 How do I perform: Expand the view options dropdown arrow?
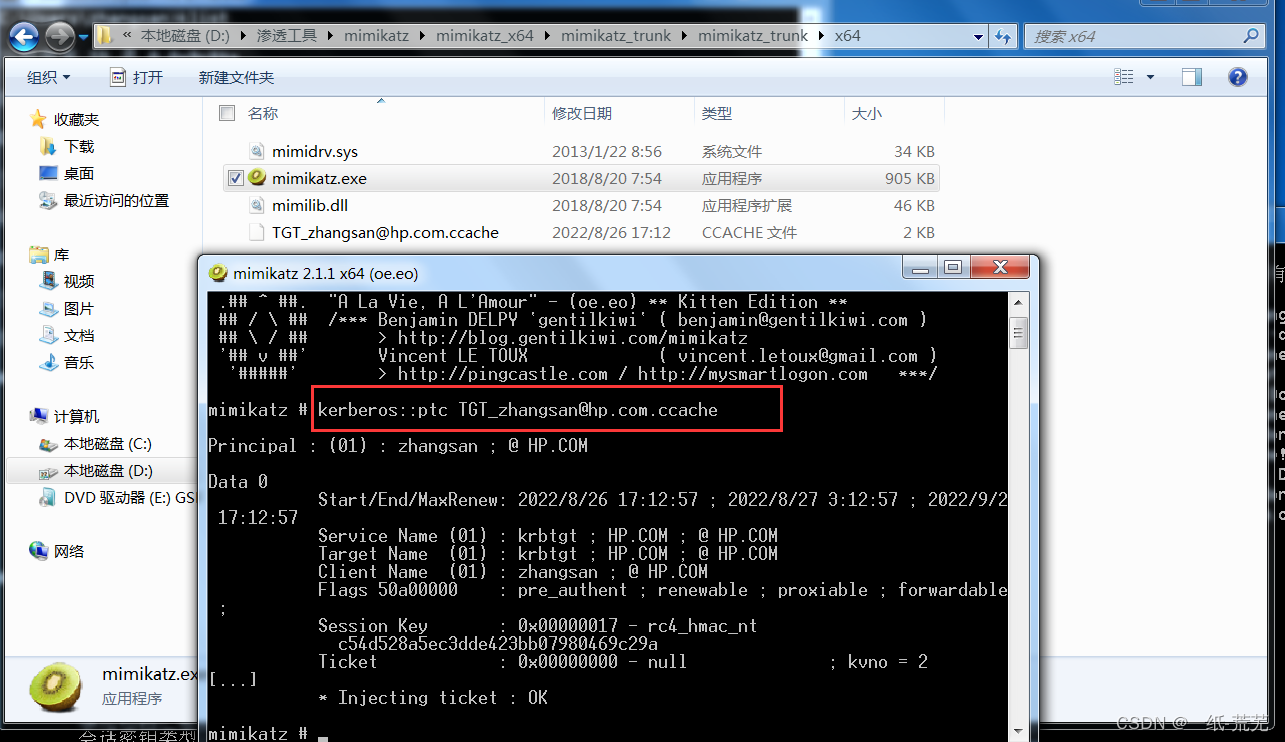[1150, 77]
